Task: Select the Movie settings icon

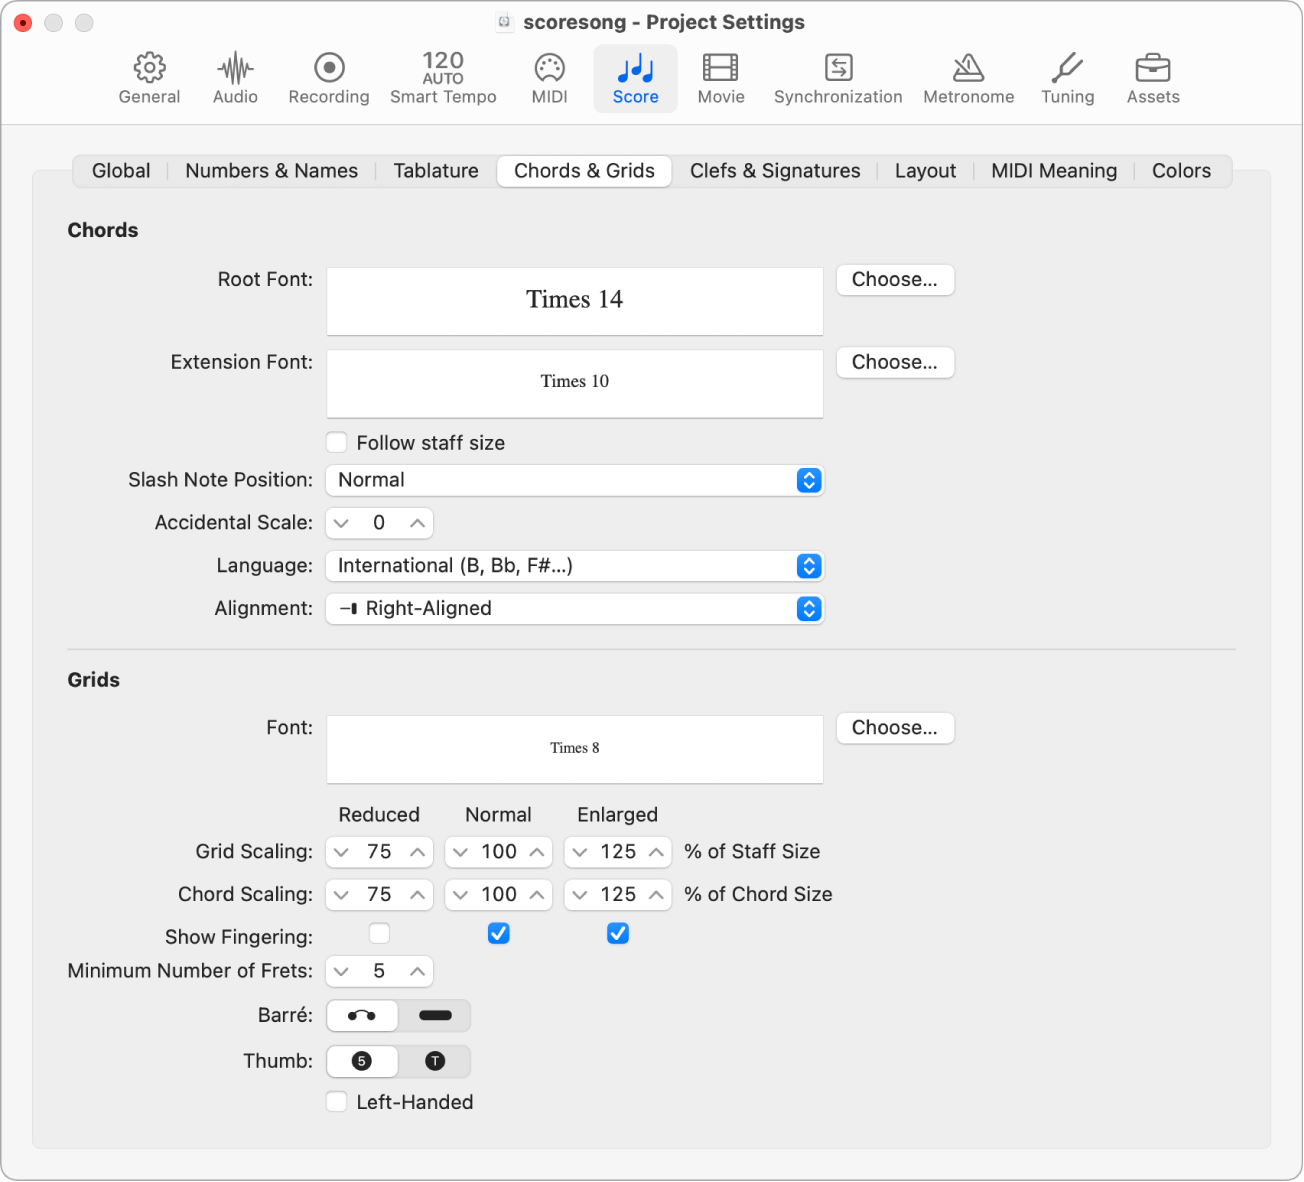Action: pos(720,78)
